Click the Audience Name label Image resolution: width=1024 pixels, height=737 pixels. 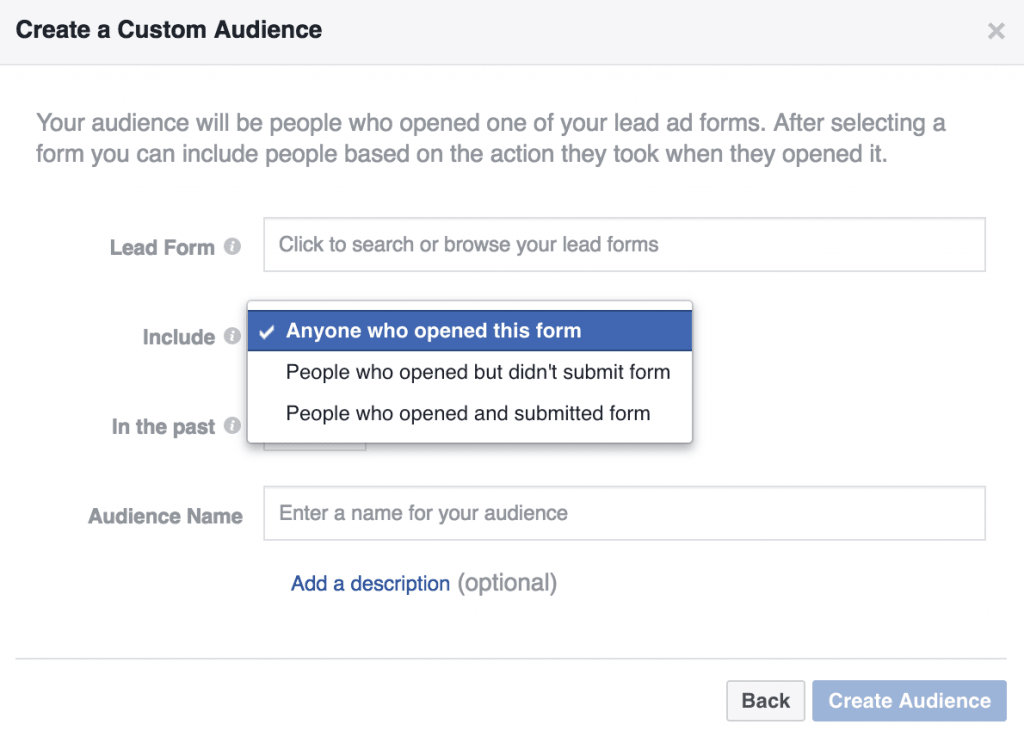pos(165,516)
